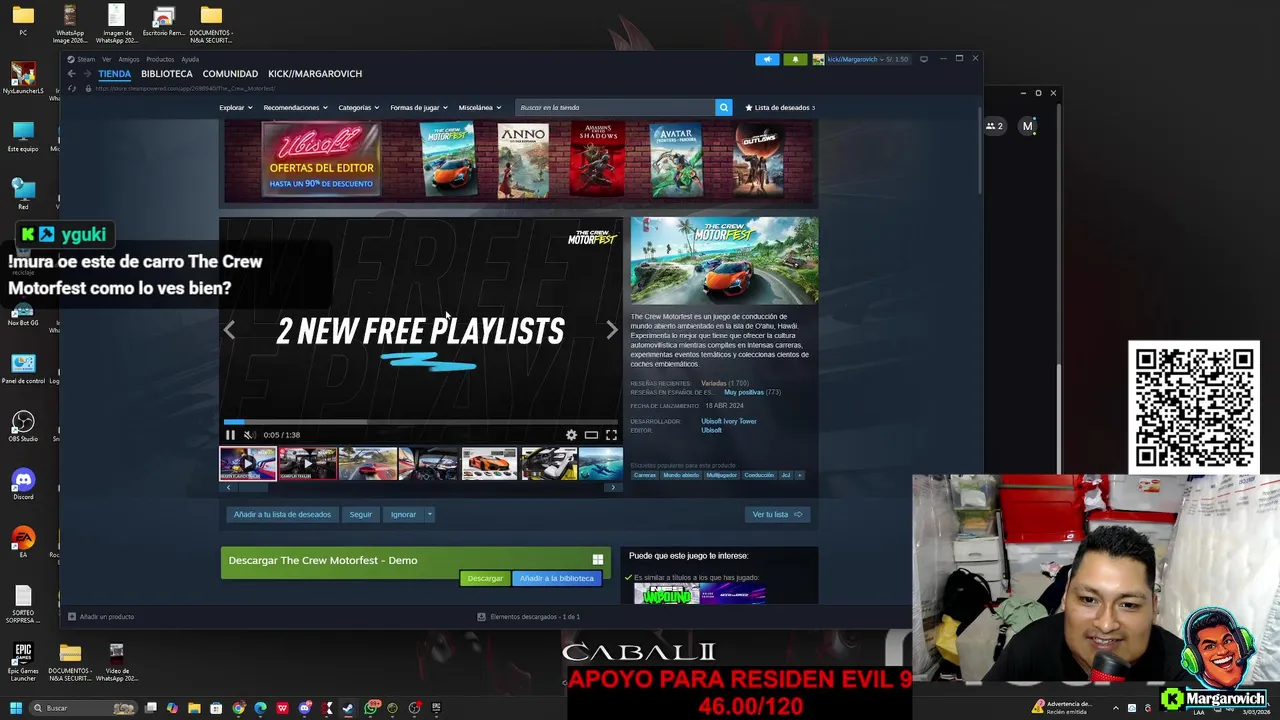Open the OBS Studio desktop icon

23,426
